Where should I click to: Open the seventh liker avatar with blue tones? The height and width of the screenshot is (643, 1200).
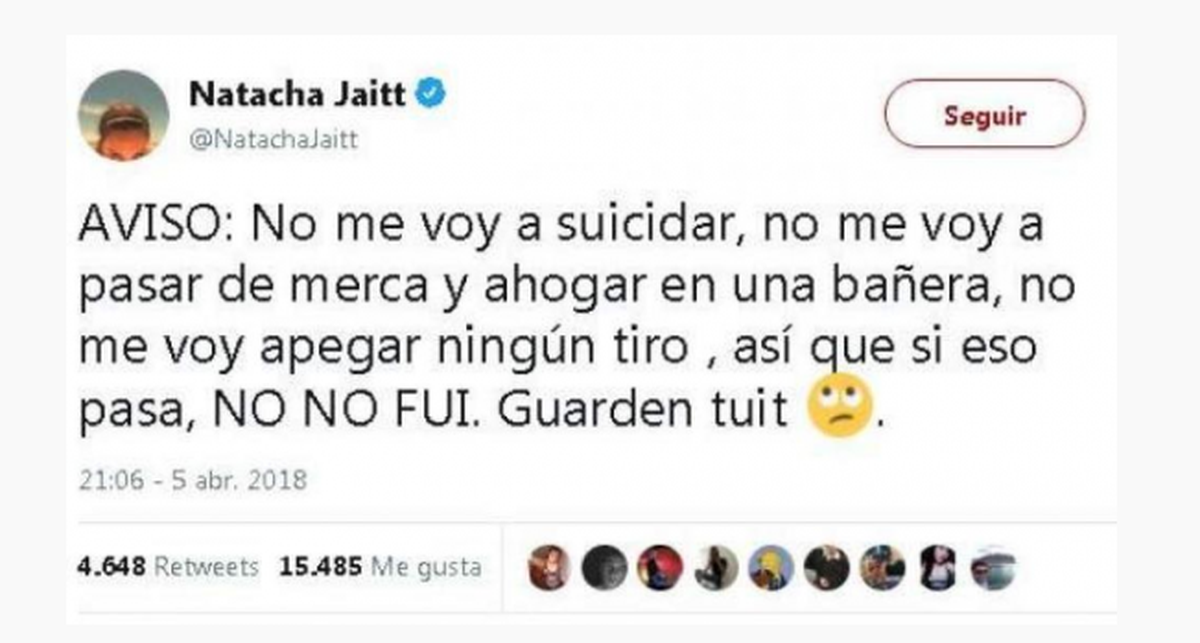882,567
